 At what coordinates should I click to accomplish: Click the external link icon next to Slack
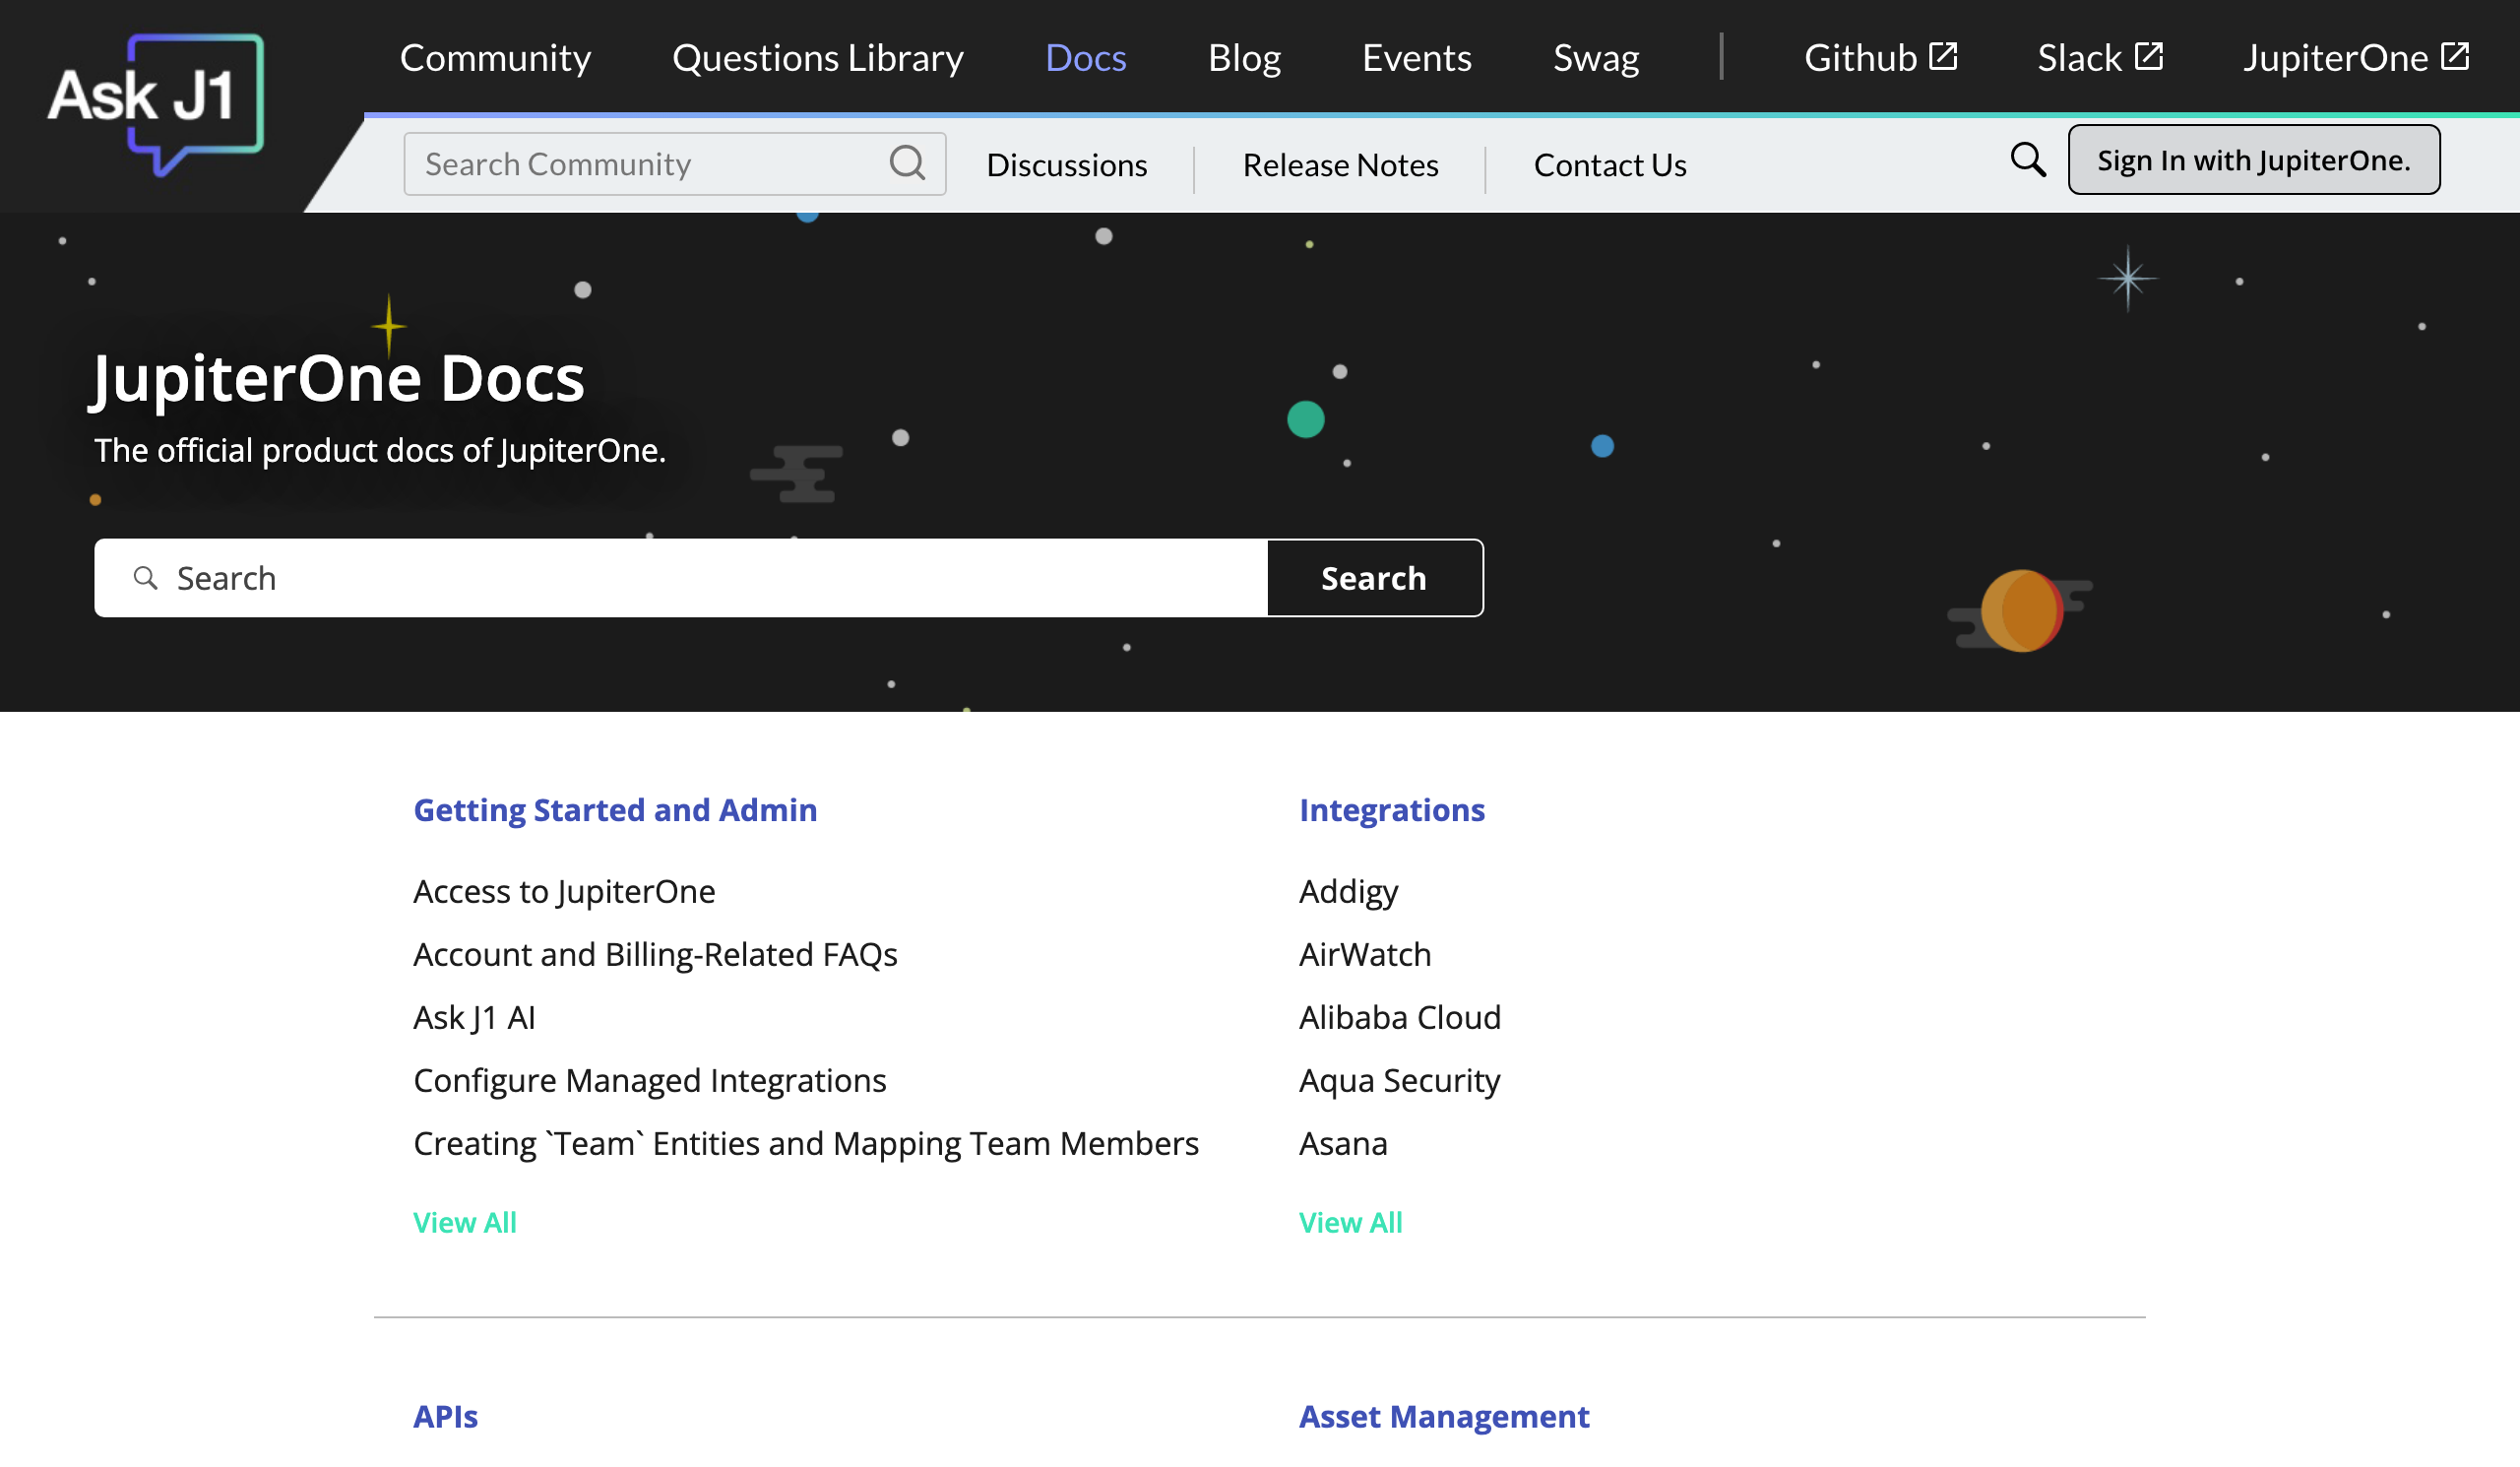click(2149, 56)
